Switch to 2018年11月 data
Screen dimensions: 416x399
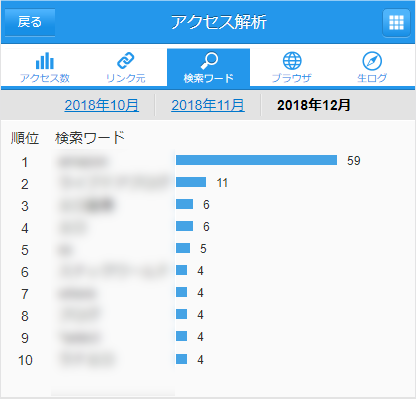coord(208,105)
